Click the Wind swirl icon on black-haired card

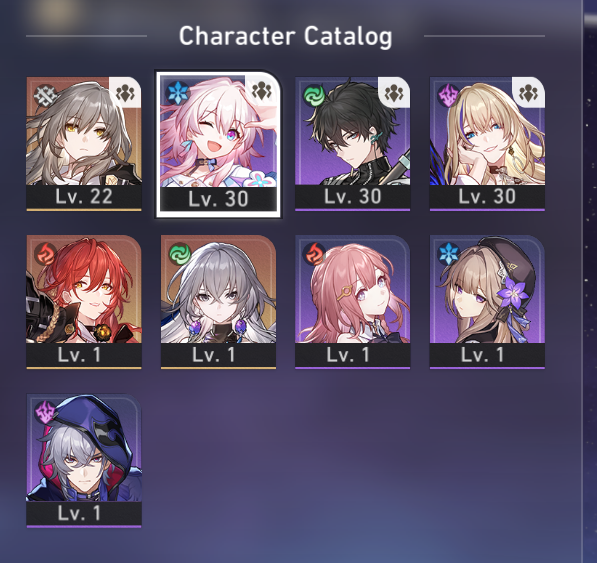(314, 95)
